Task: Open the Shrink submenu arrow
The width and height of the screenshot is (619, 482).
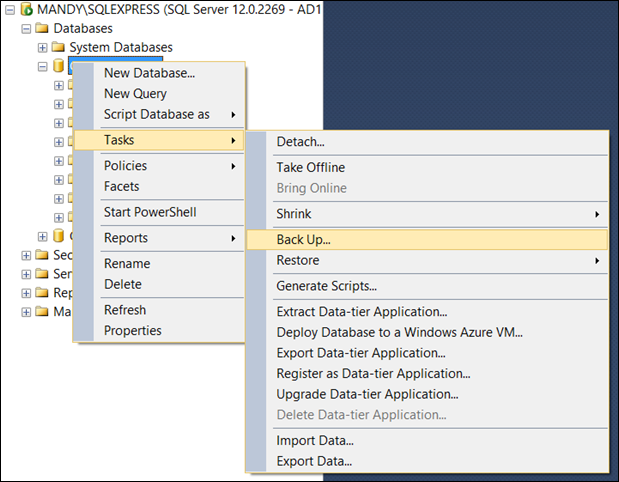Action: click(x=597, y=214)
